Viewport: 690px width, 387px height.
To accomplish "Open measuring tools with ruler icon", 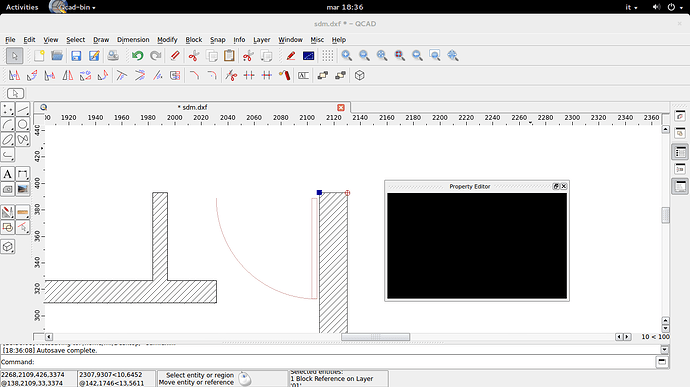I will click(x=22, y=212).
